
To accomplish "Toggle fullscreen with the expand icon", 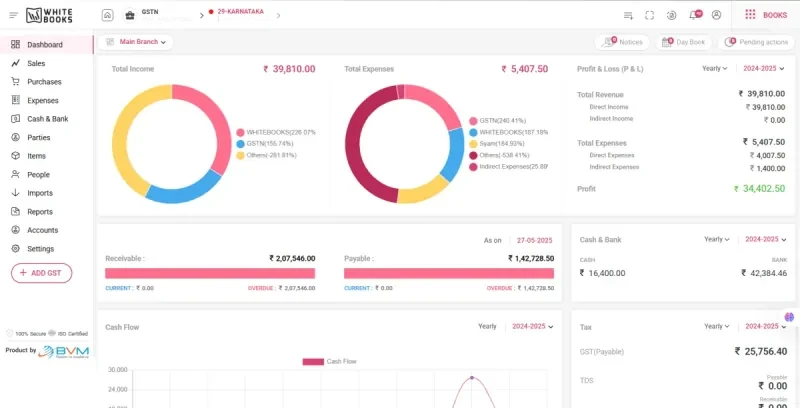I will coord(649,15).
